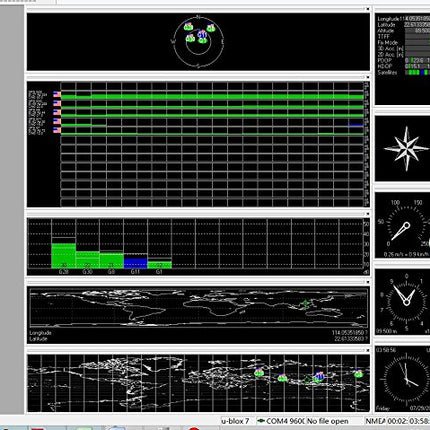
Task: Click the first US flag in history chart
Action: [x=57, y=94]
